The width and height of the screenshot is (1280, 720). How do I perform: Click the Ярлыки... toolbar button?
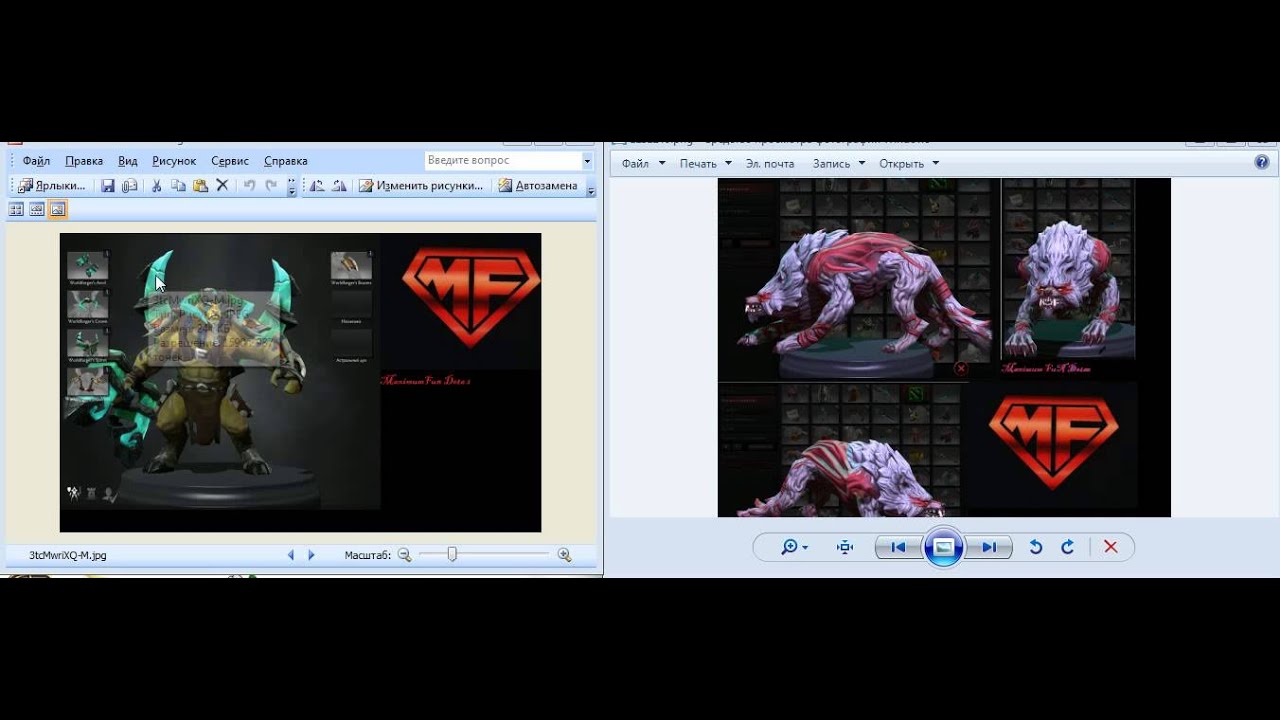pyautogui.click(x=52, y=186)
